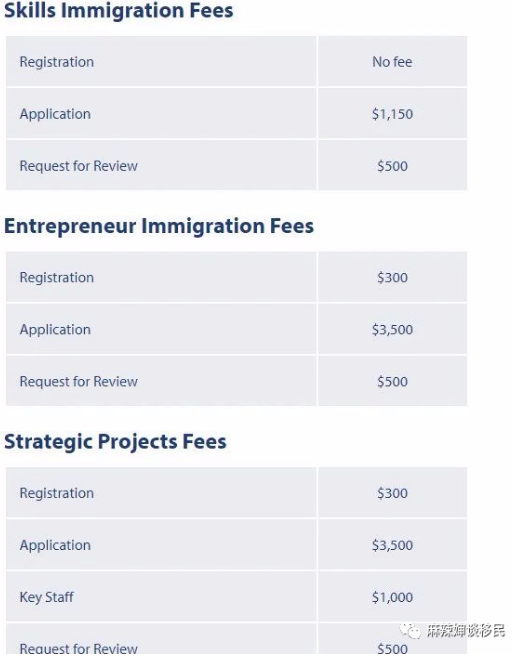513x664 pixels.
Task: Select the Skills Immigration Fees heading
Action: [119, 10]
